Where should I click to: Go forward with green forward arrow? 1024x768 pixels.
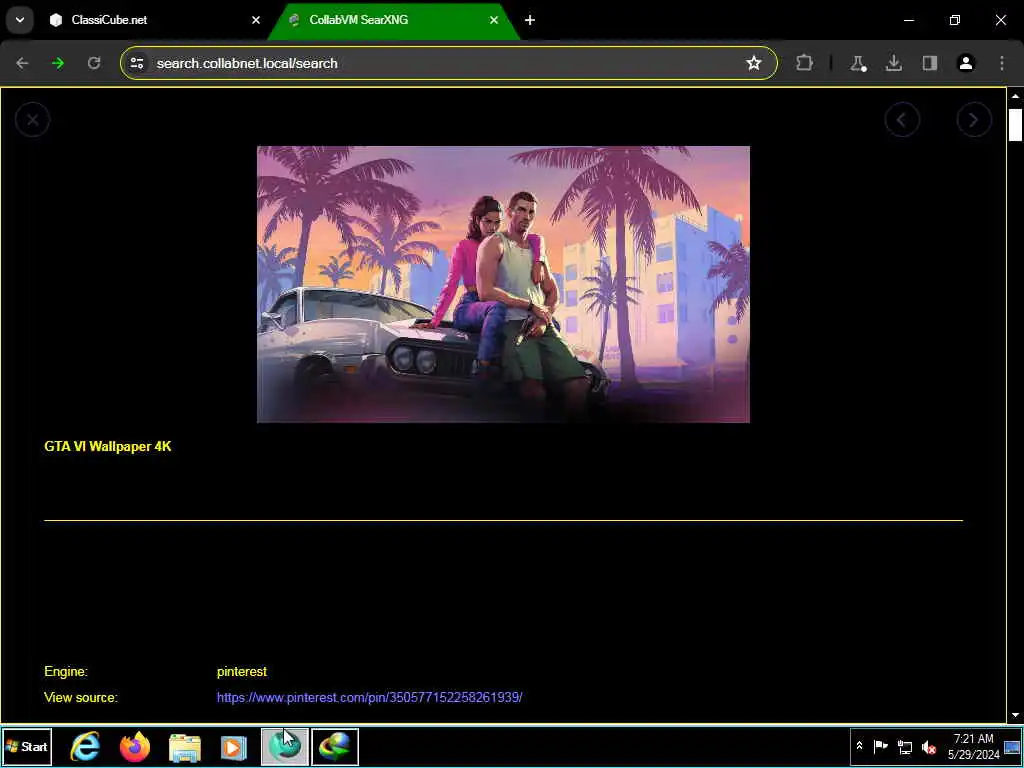pos(58,63)
